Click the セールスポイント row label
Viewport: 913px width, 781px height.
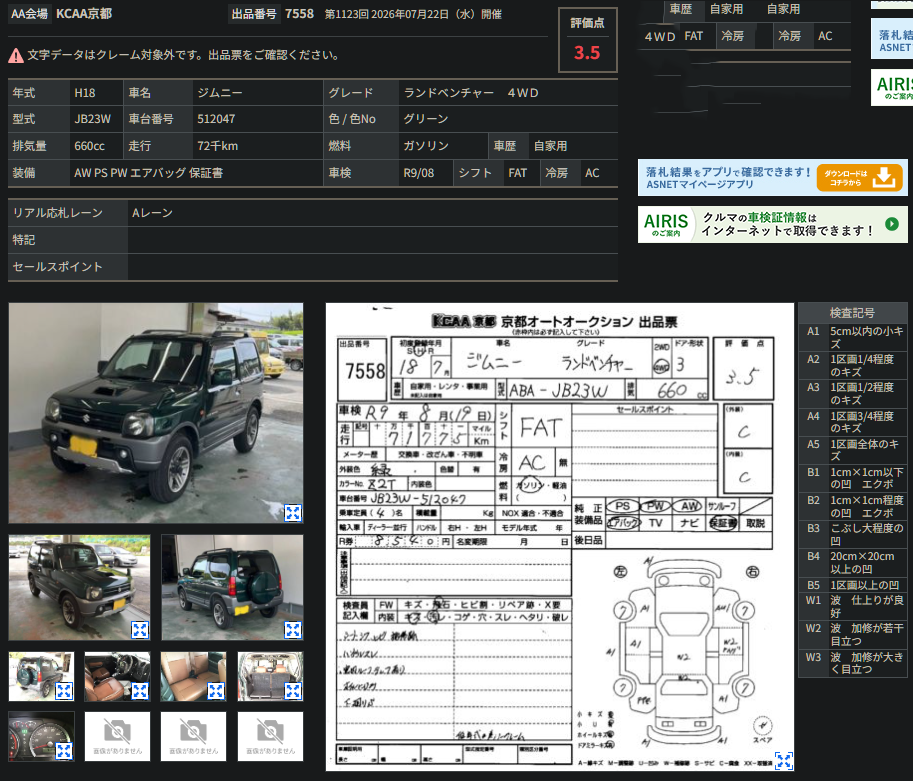coord(58,267)
